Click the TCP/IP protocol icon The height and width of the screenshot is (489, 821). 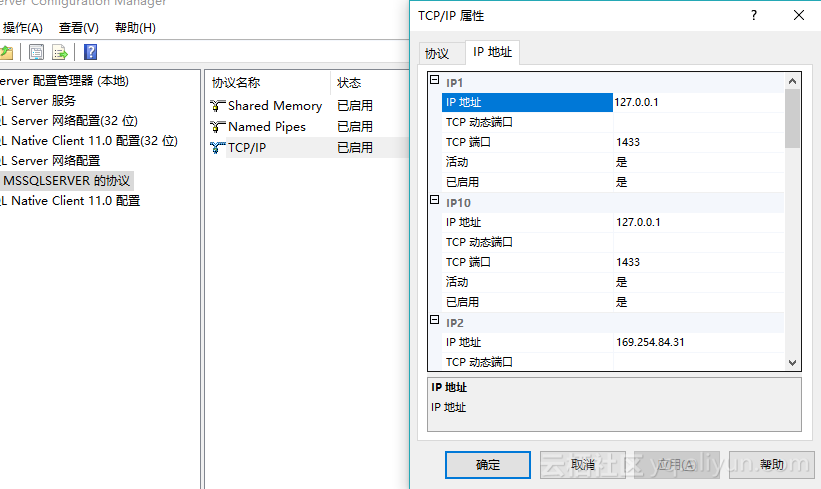(x=217, y=148)
